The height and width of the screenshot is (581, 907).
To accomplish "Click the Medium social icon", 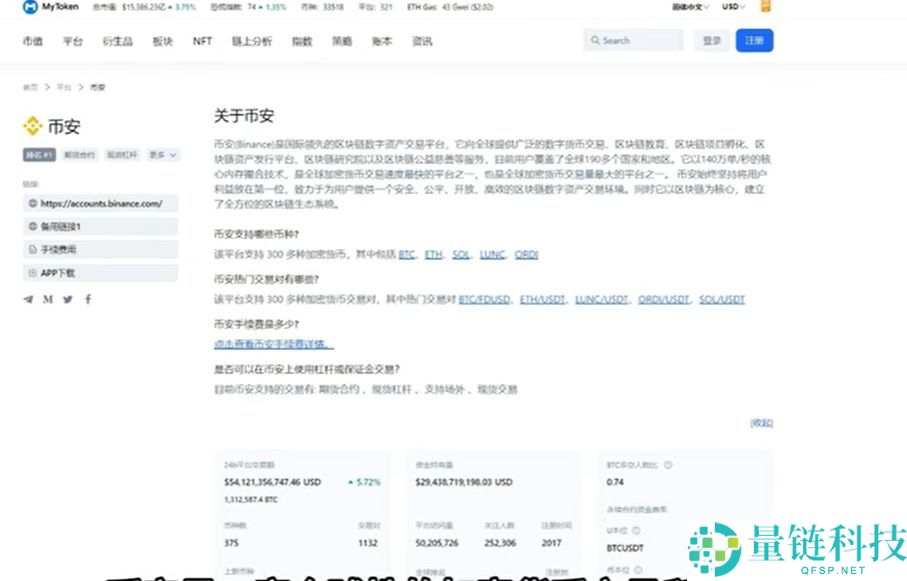I will coord(47,297).
